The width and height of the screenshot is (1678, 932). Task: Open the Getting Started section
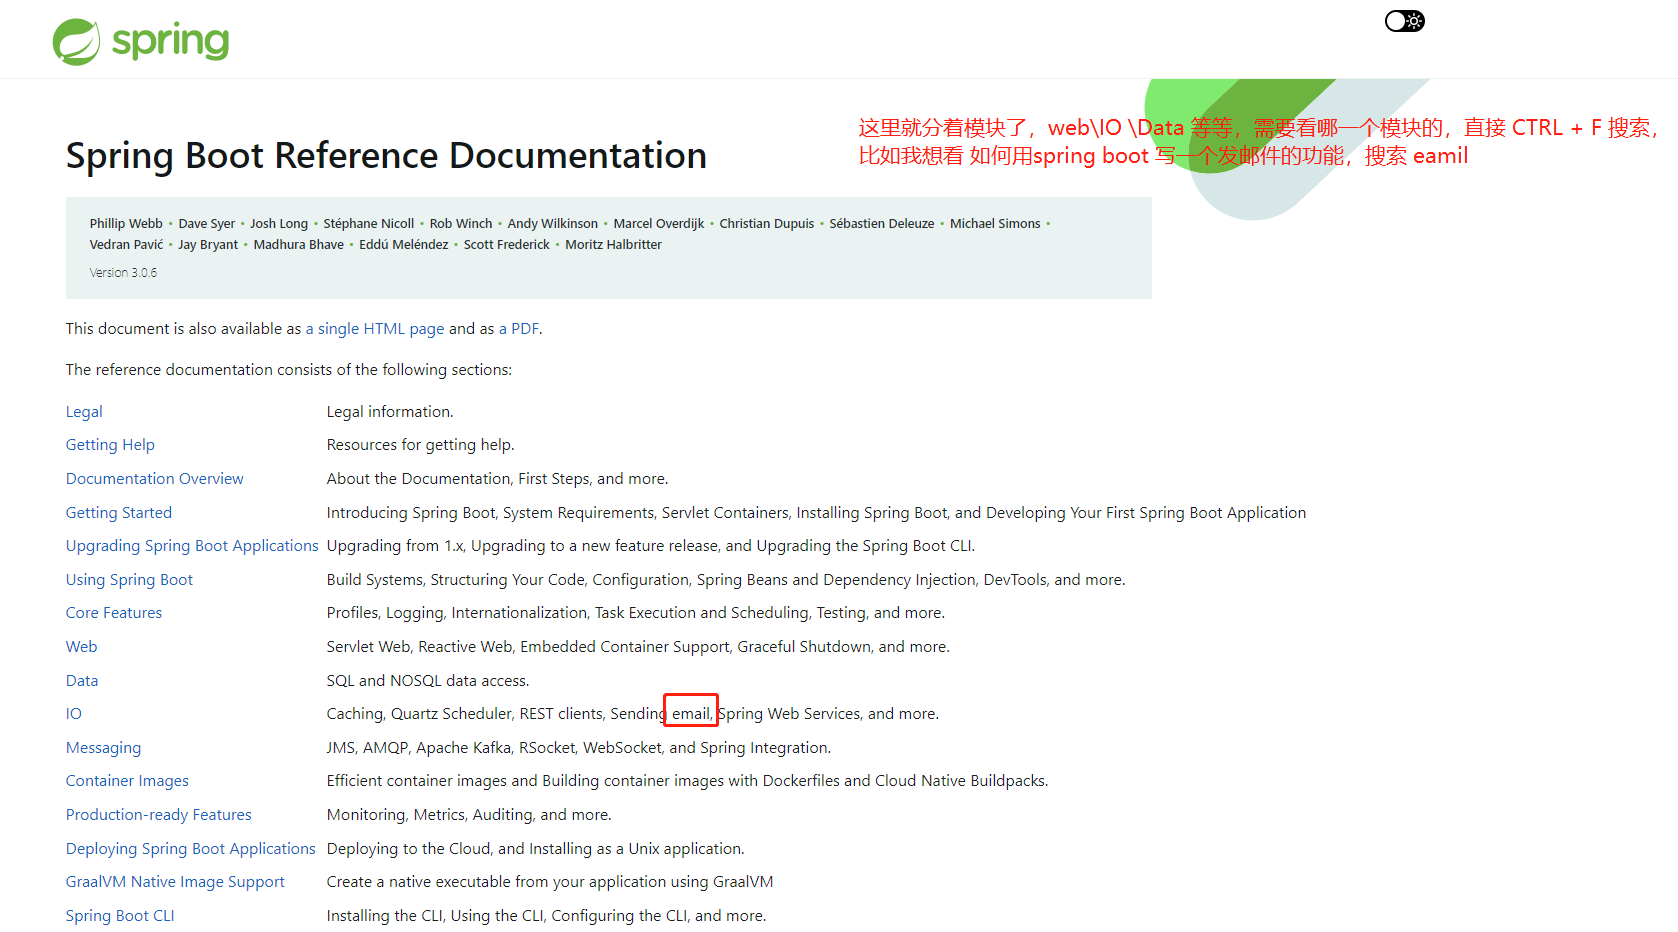pyautogui.click(x=119, y=513)
